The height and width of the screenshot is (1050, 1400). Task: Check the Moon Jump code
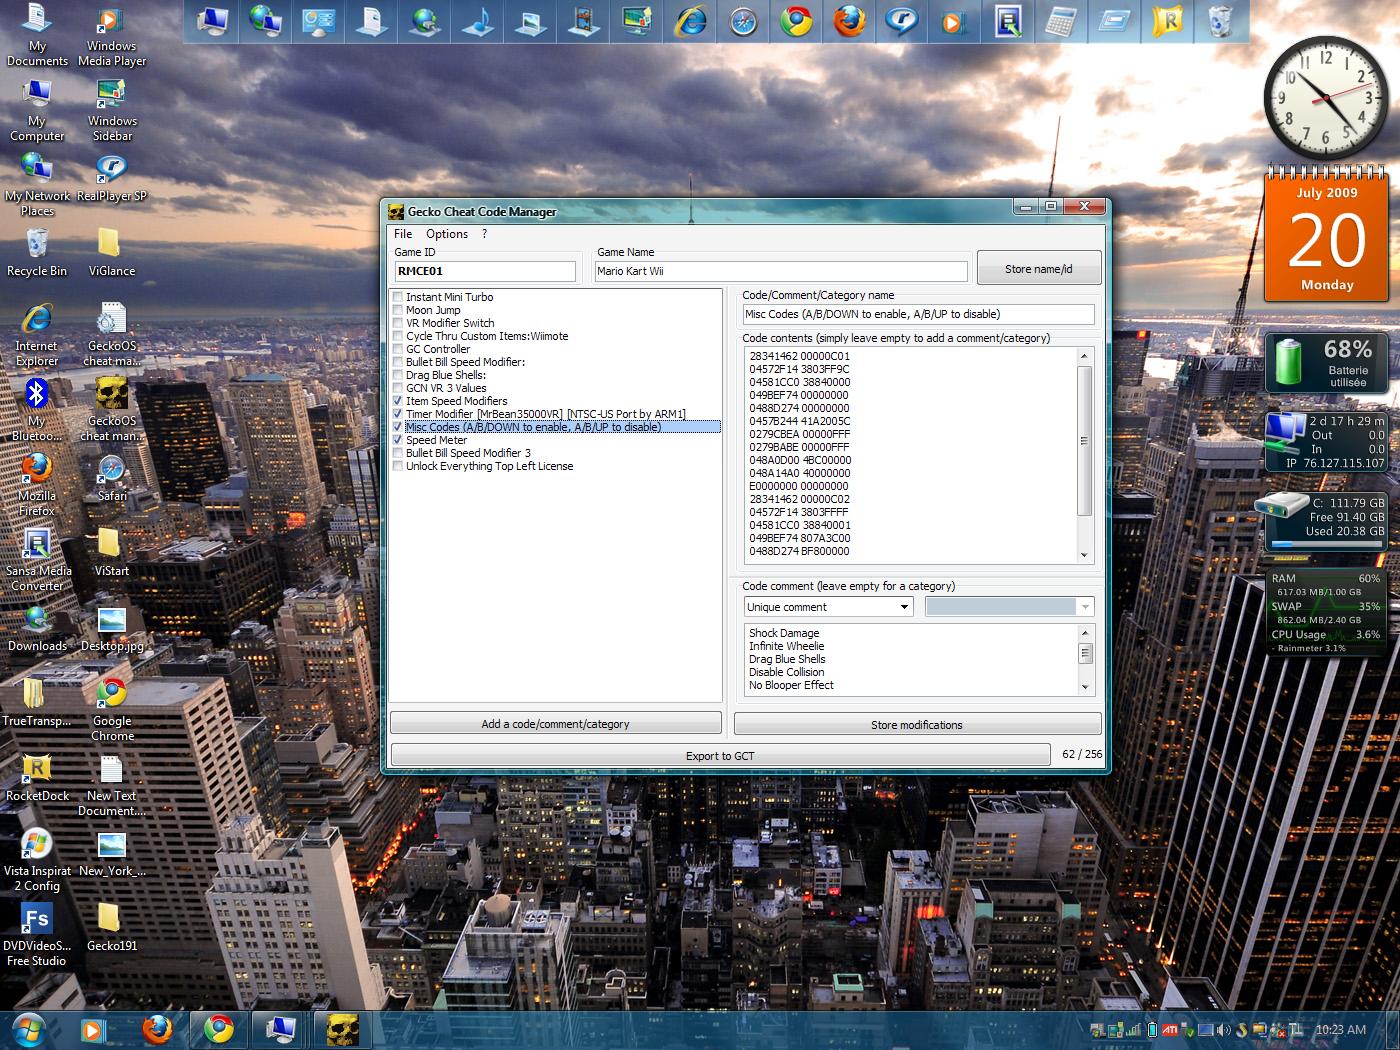point(398,310)
